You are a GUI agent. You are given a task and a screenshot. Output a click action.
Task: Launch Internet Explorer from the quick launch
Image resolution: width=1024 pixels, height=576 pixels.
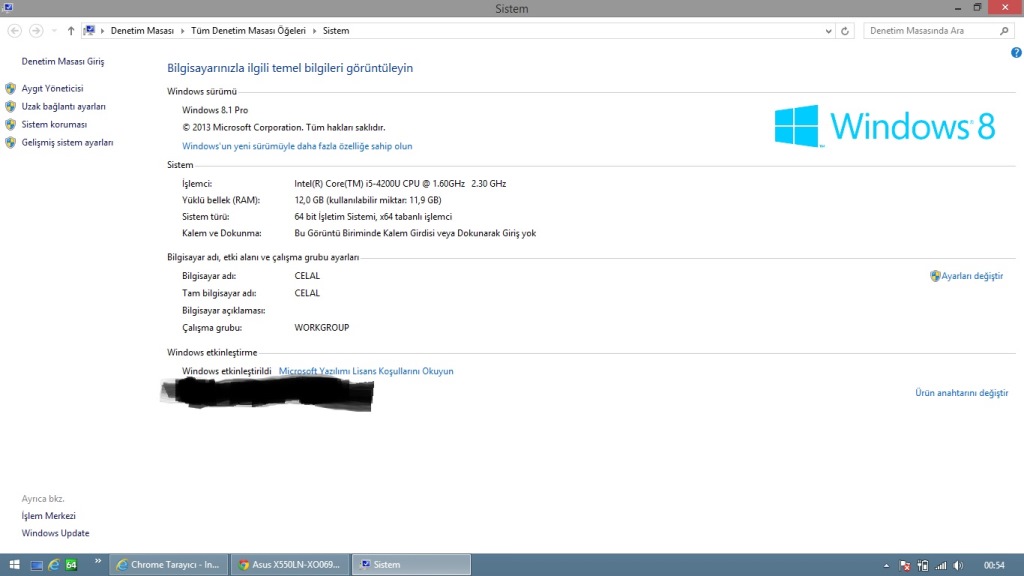coord(54,565)
